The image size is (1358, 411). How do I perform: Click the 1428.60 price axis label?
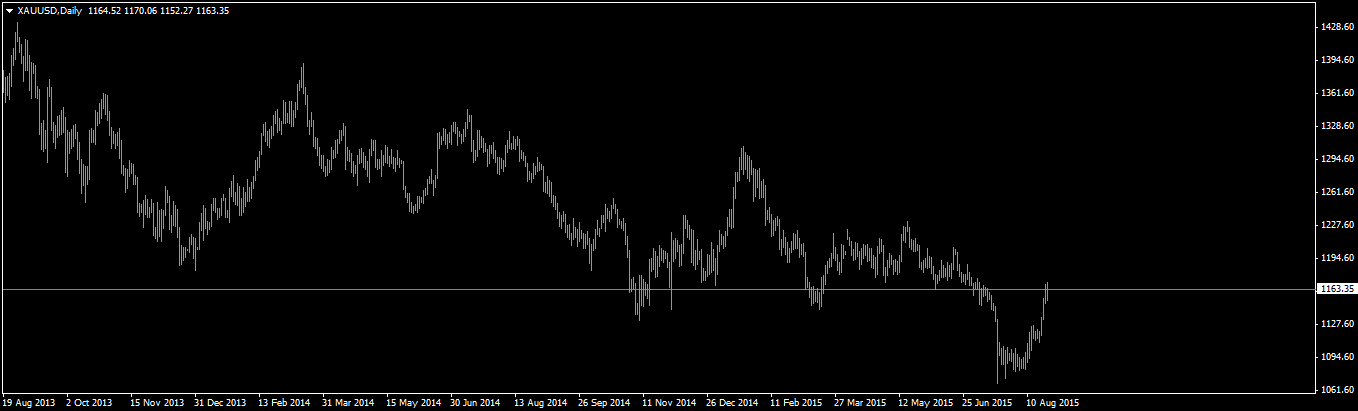point(1337,27)
